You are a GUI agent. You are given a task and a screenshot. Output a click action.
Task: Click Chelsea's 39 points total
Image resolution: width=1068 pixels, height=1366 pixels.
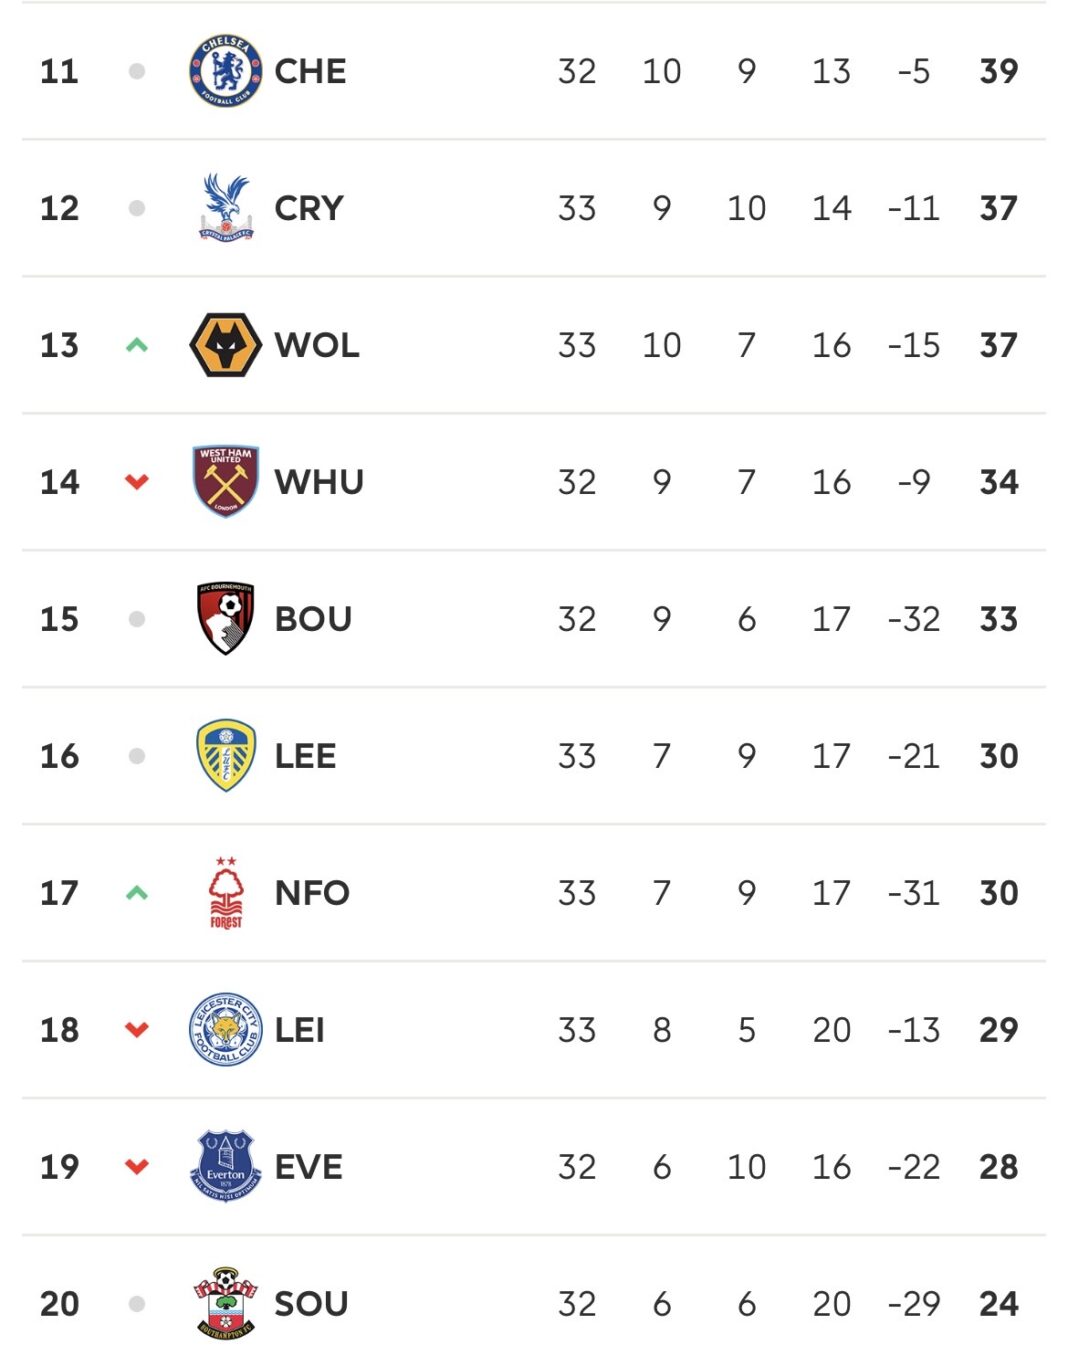(x=998, y=71)
